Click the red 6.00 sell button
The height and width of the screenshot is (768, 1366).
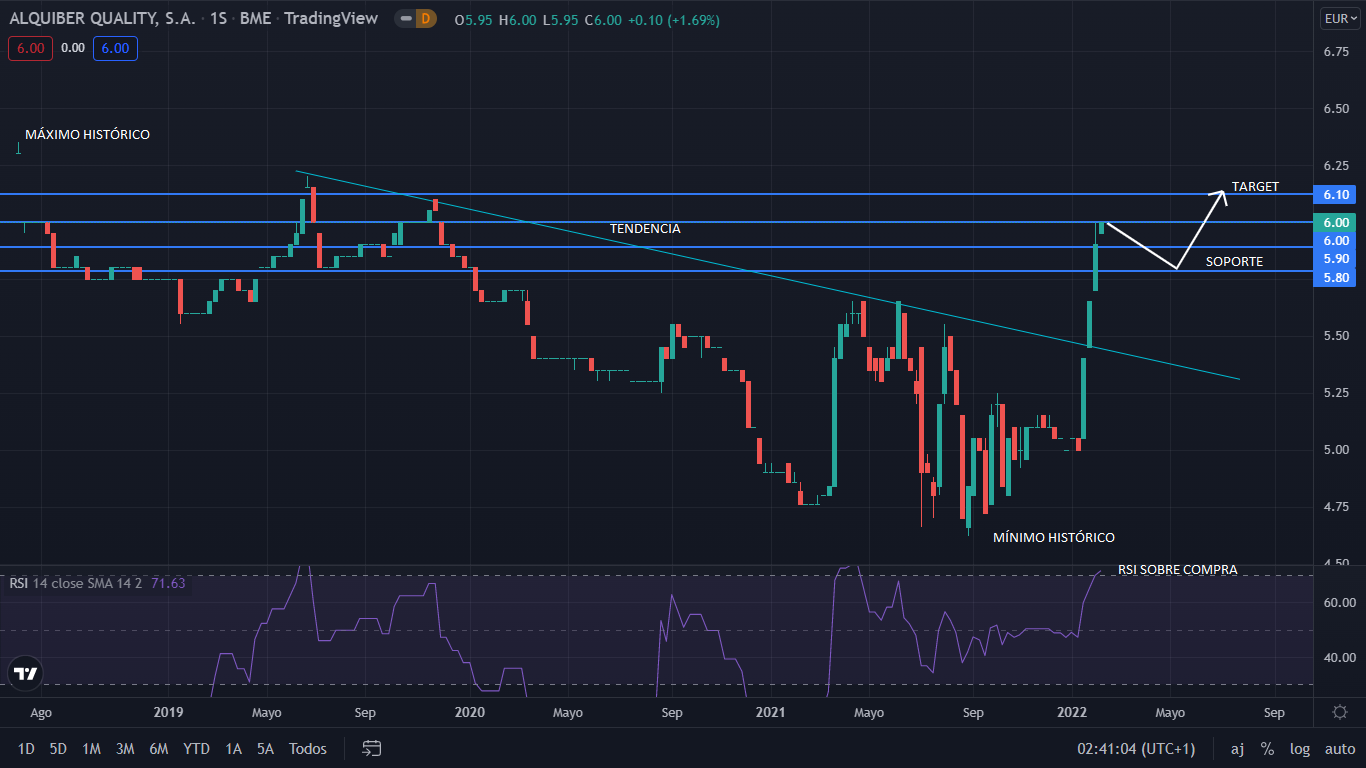coord(30,48)
